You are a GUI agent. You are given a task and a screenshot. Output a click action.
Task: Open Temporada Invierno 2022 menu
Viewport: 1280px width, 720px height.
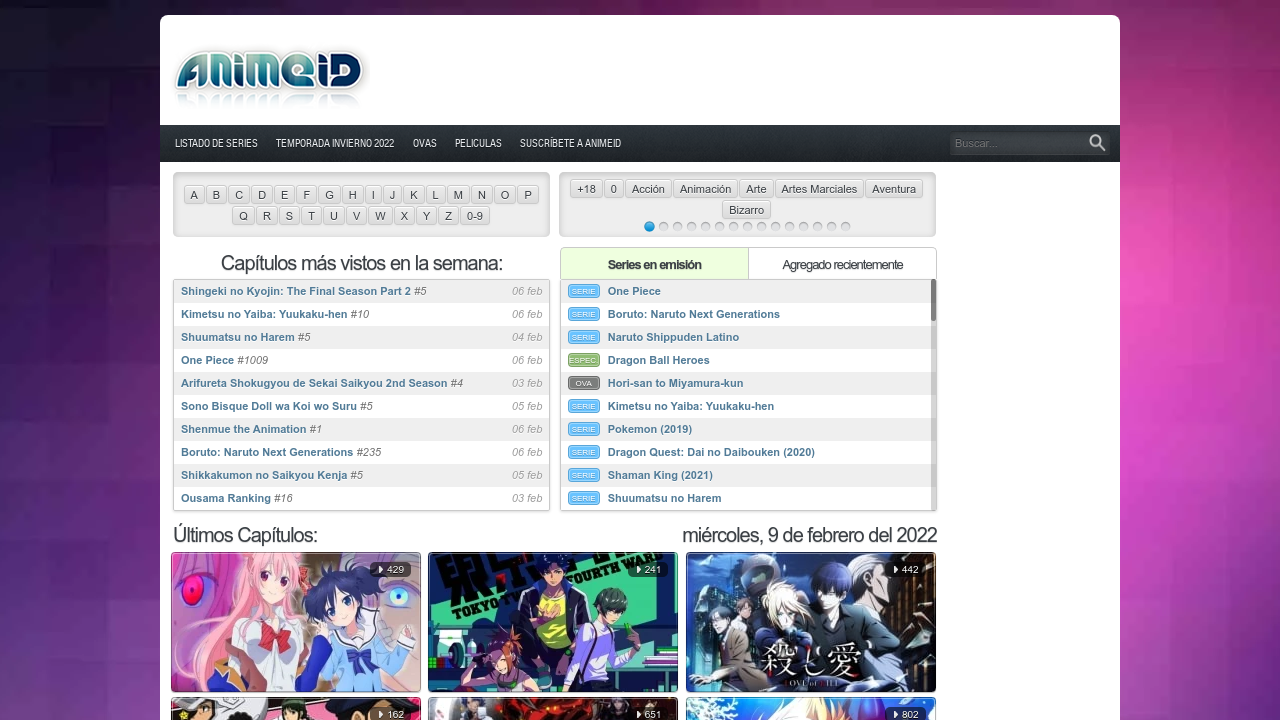coord(335,143)
